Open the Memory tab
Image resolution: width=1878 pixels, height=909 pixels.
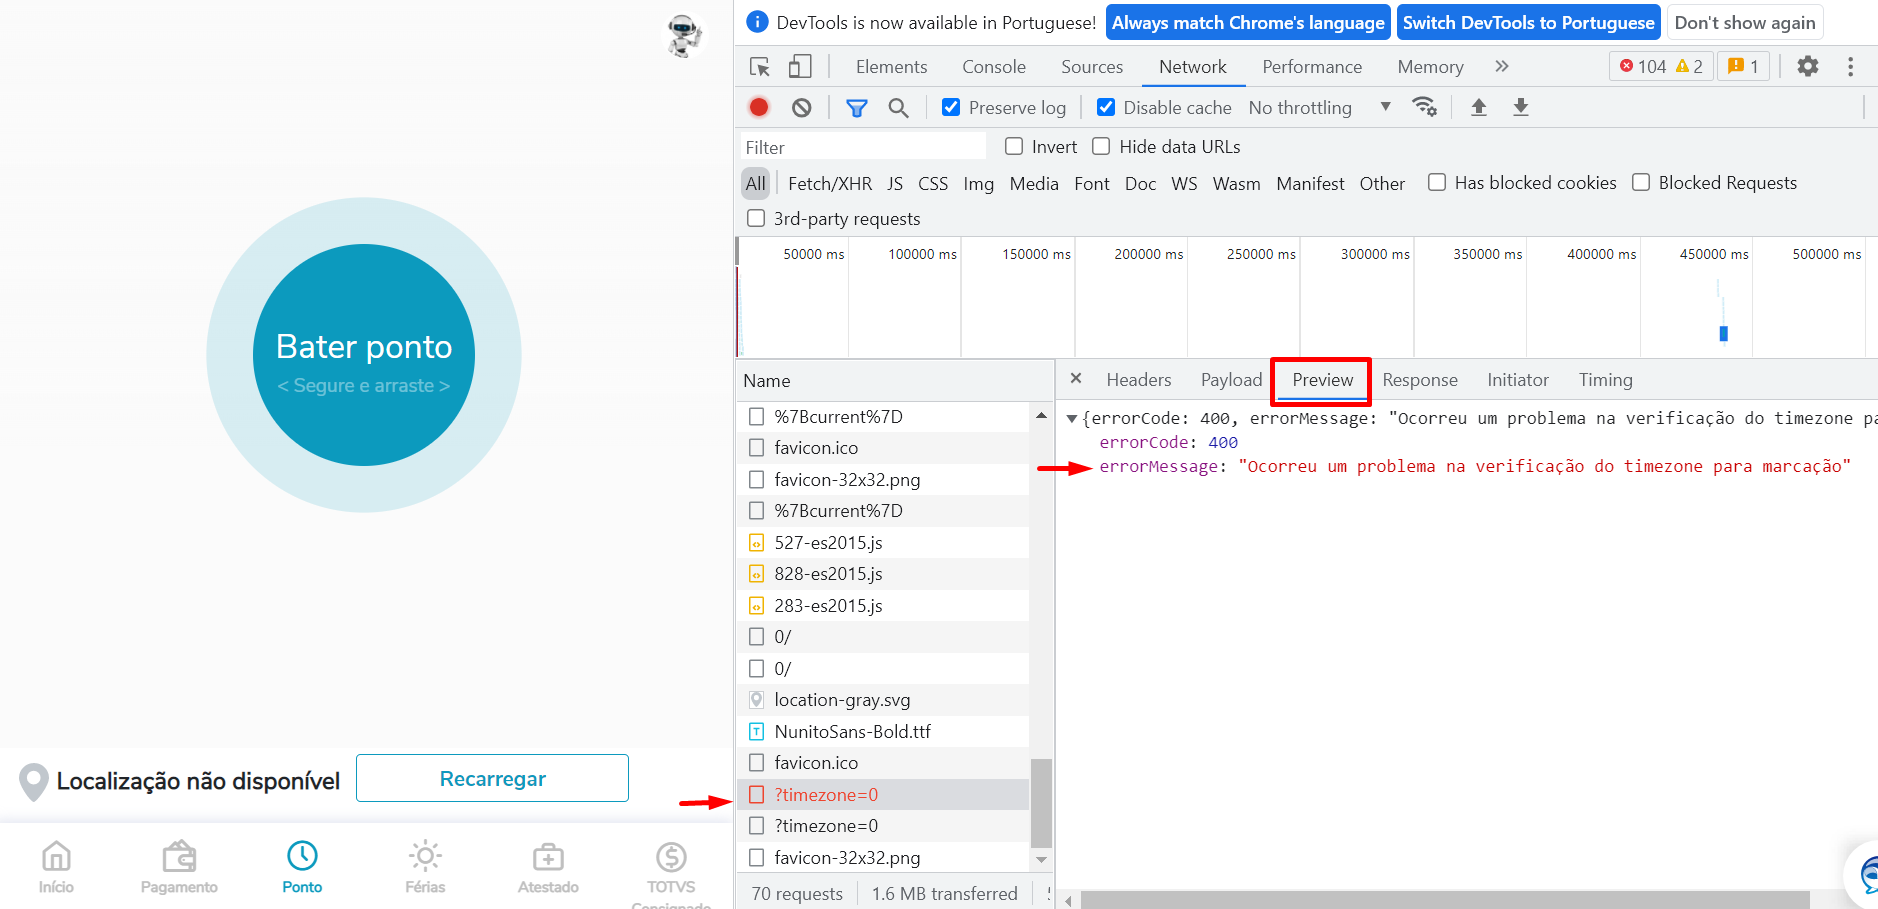coord(1430,67)
